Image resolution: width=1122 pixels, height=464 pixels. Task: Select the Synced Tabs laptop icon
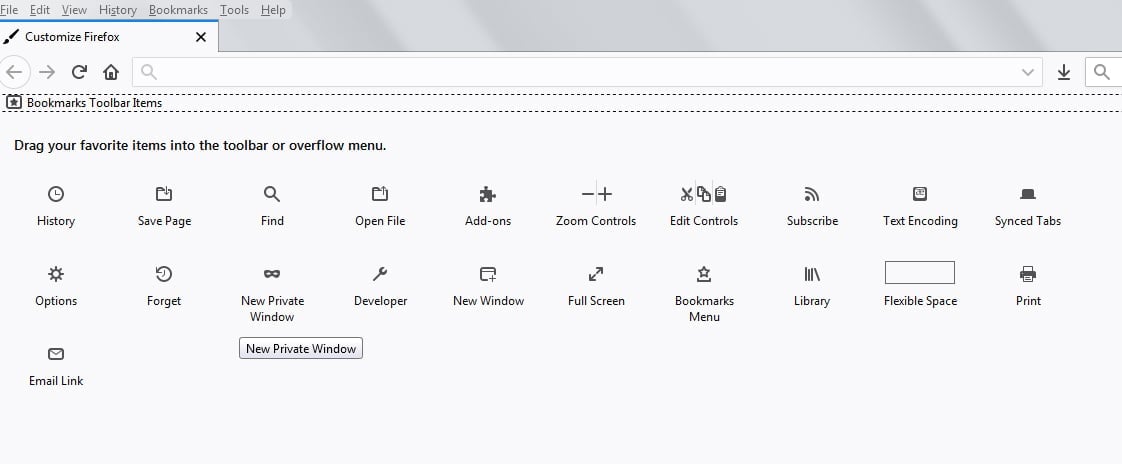tap(1028, 194)
